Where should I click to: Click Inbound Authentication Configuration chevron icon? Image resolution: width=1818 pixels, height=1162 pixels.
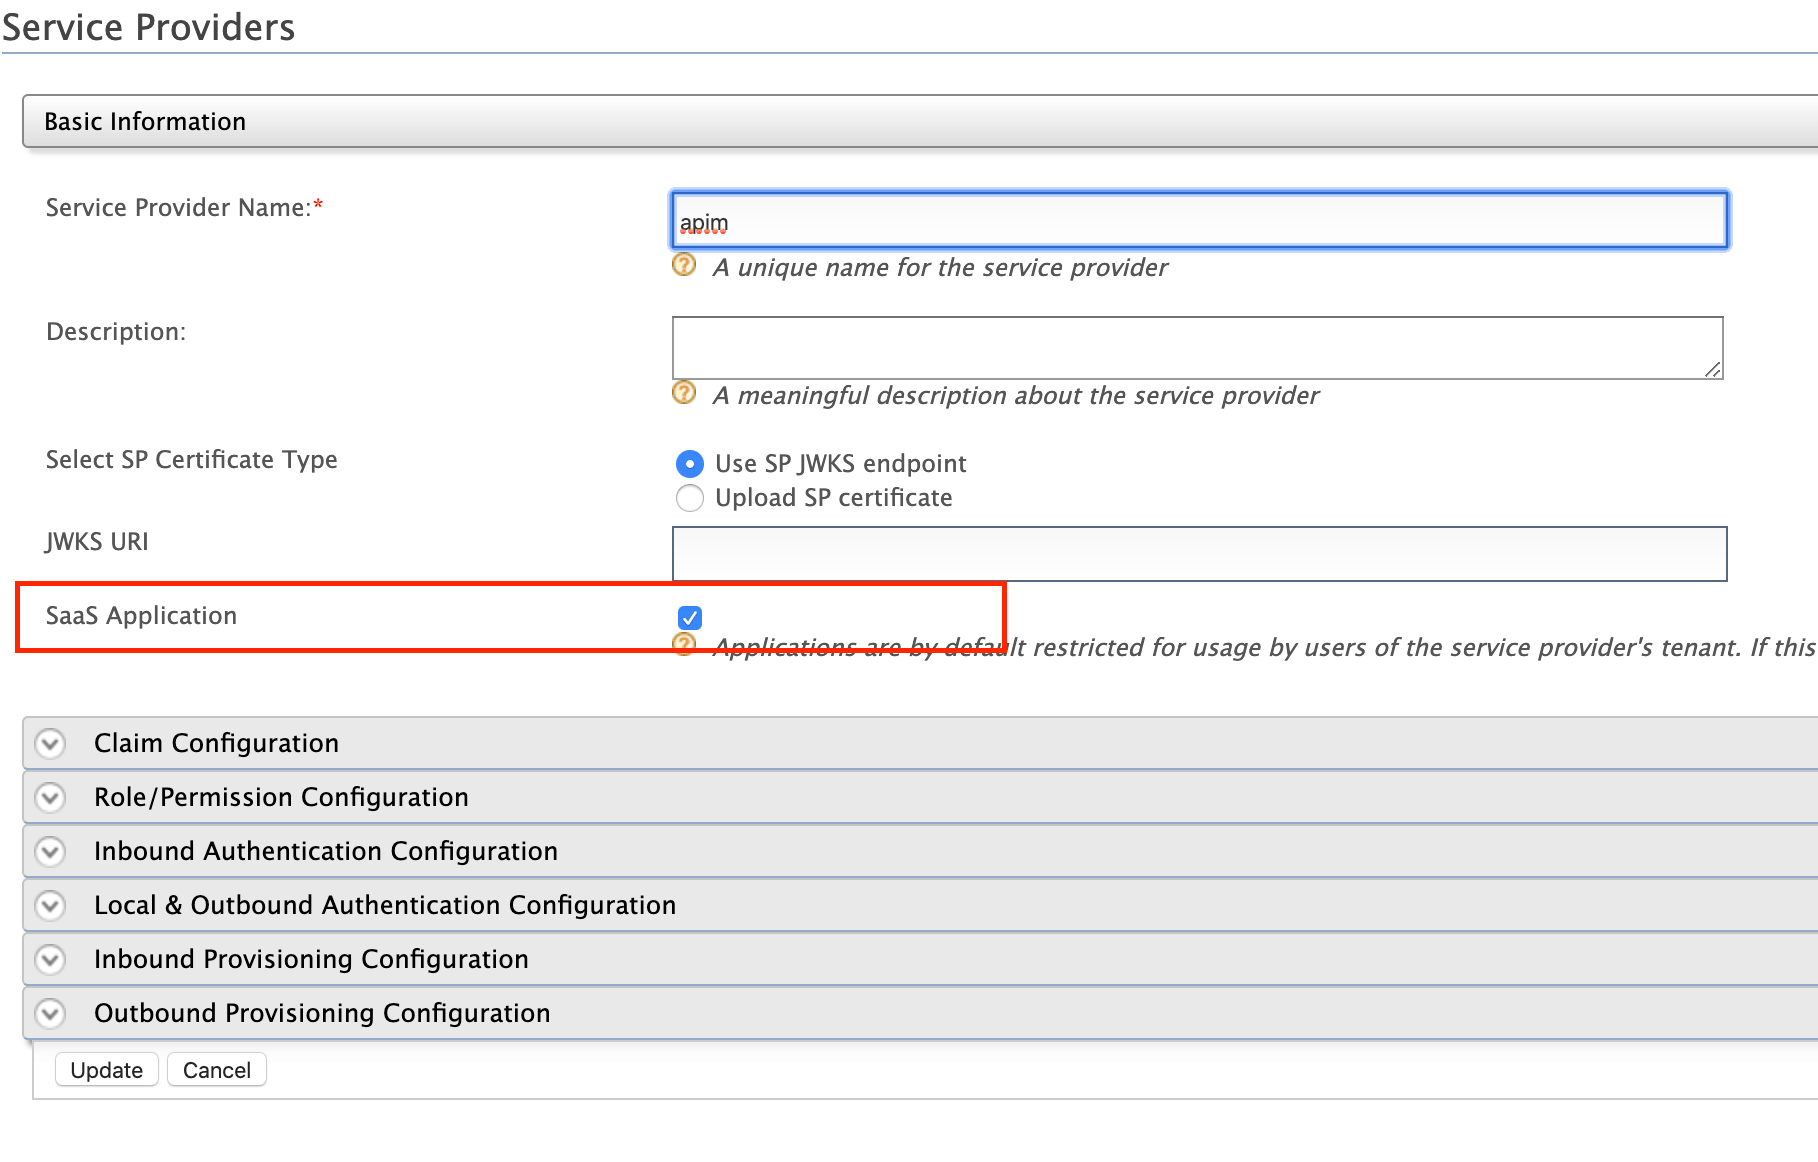point(50,852)
